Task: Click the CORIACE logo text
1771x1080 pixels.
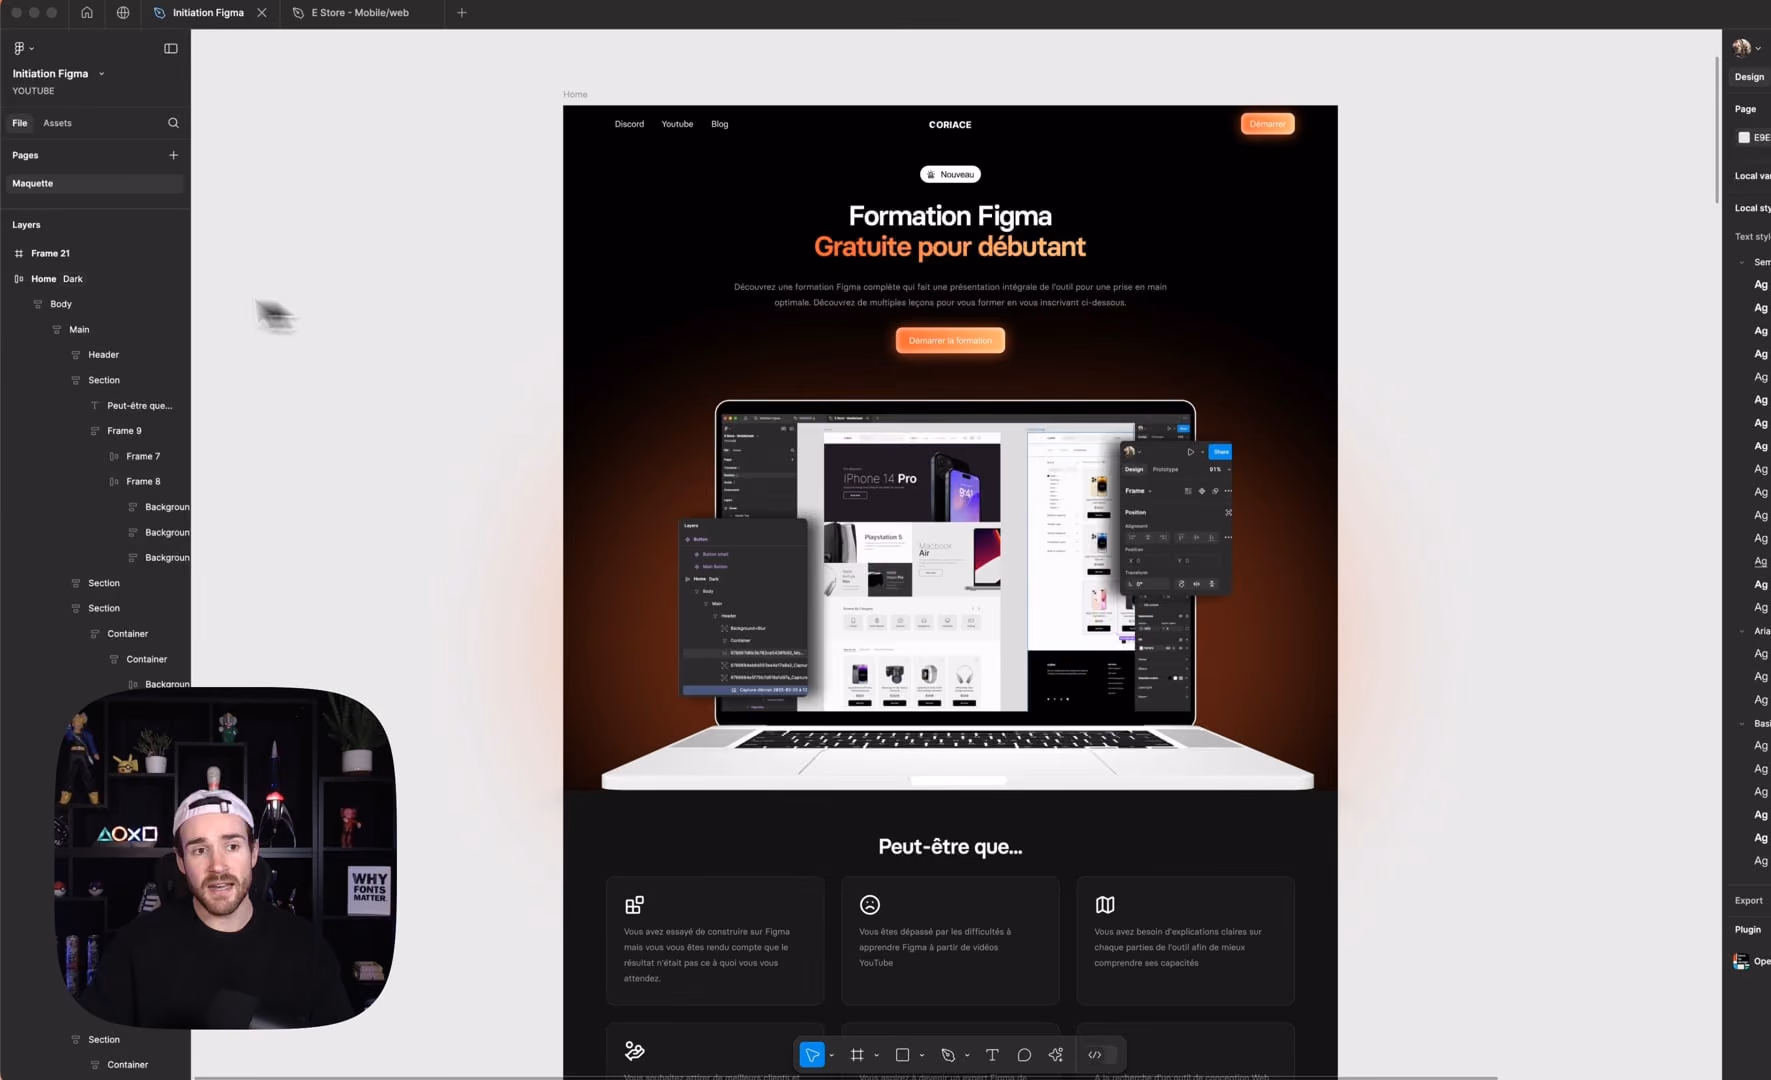Action: pos(950,125)
